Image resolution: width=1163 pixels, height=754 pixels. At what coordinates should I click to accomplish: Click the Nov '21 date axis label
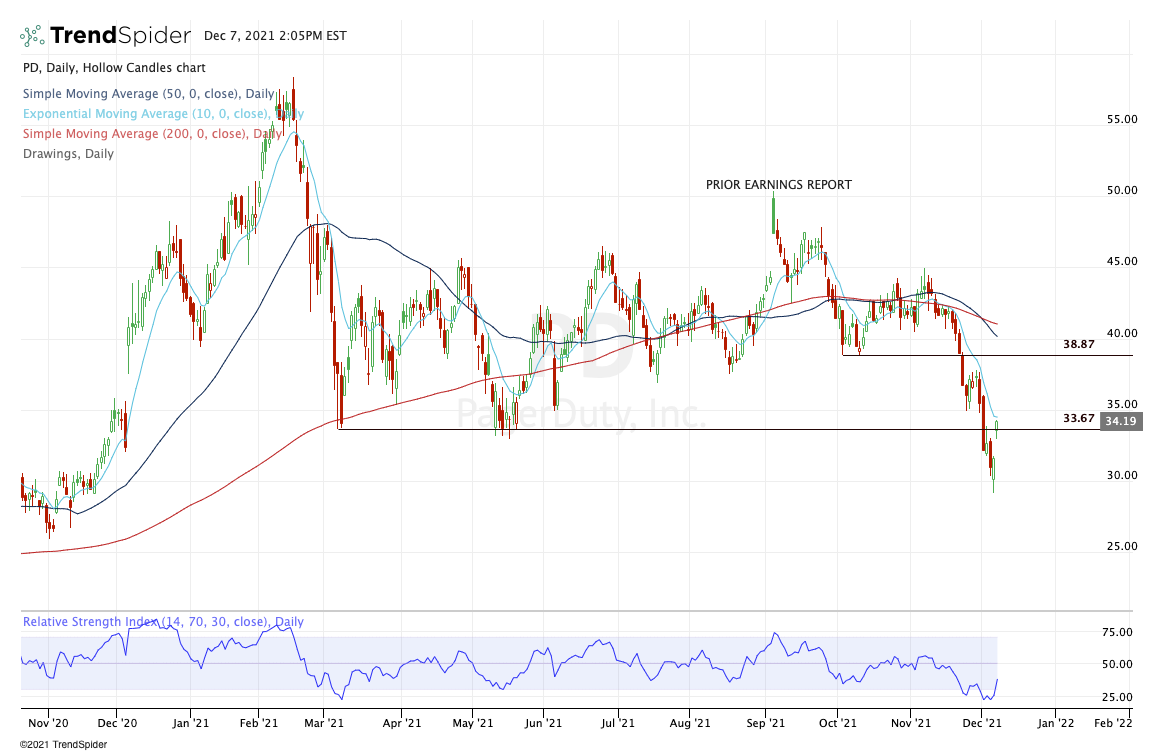tap(911, 723)
